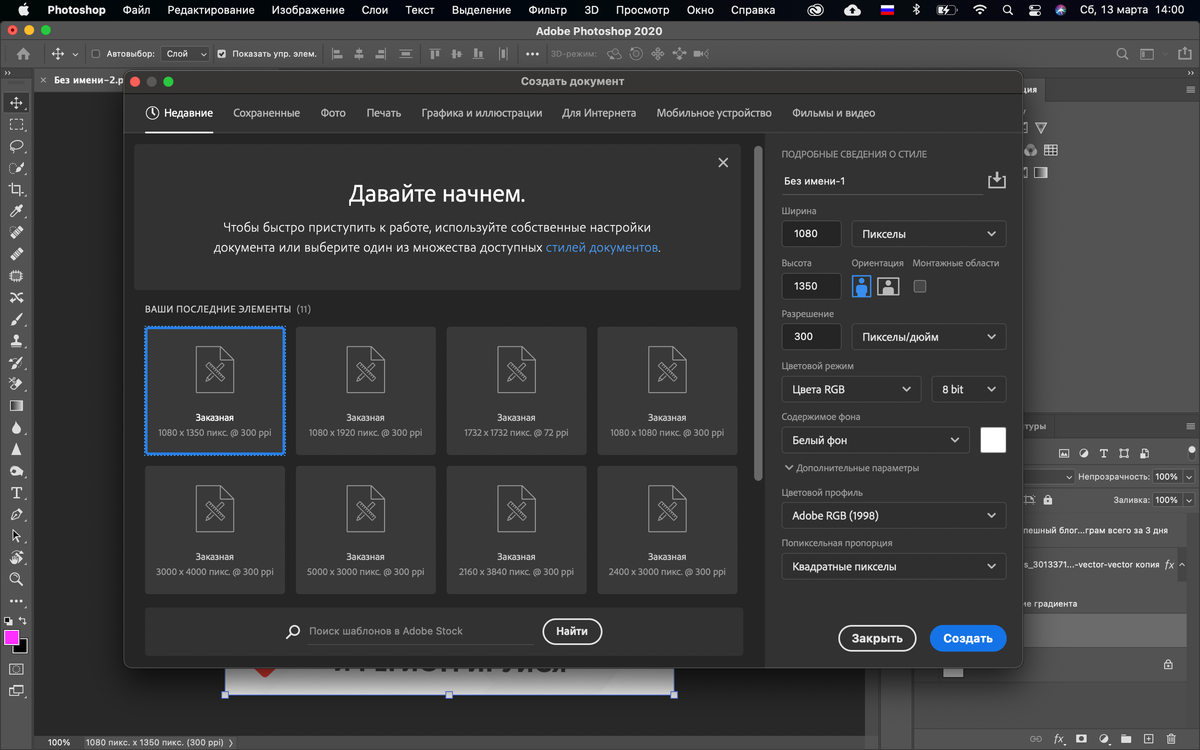Click the delete layer trash icon
The height and width of the screenshot is (750, 1200).
1170,739
